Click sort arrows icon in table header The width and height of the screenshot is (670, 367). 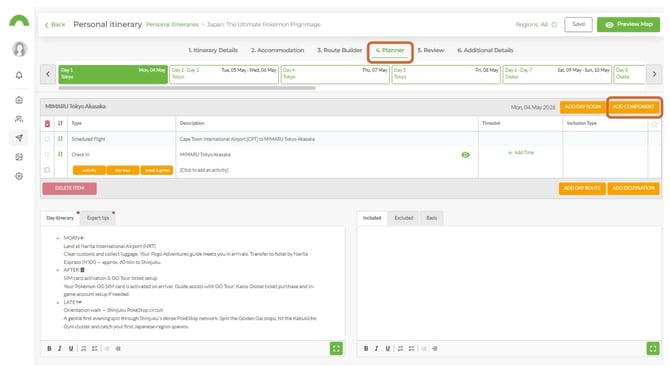pyautogui.click(x=60, y=123)
